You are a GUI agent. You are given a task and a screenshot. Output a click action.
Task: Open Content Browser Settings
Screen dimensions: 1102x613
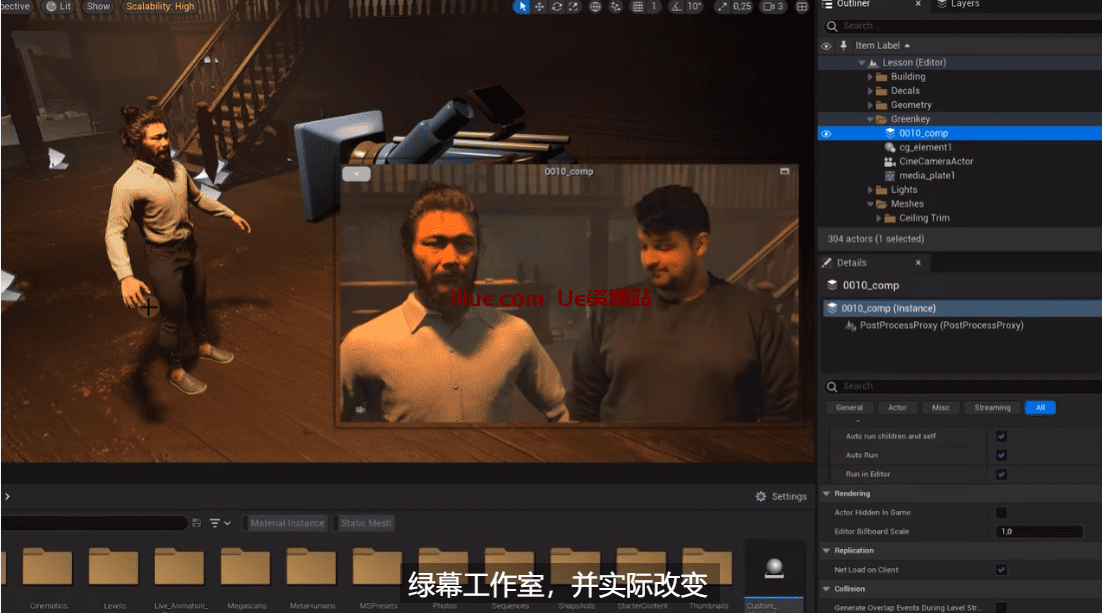coord(781,496)
